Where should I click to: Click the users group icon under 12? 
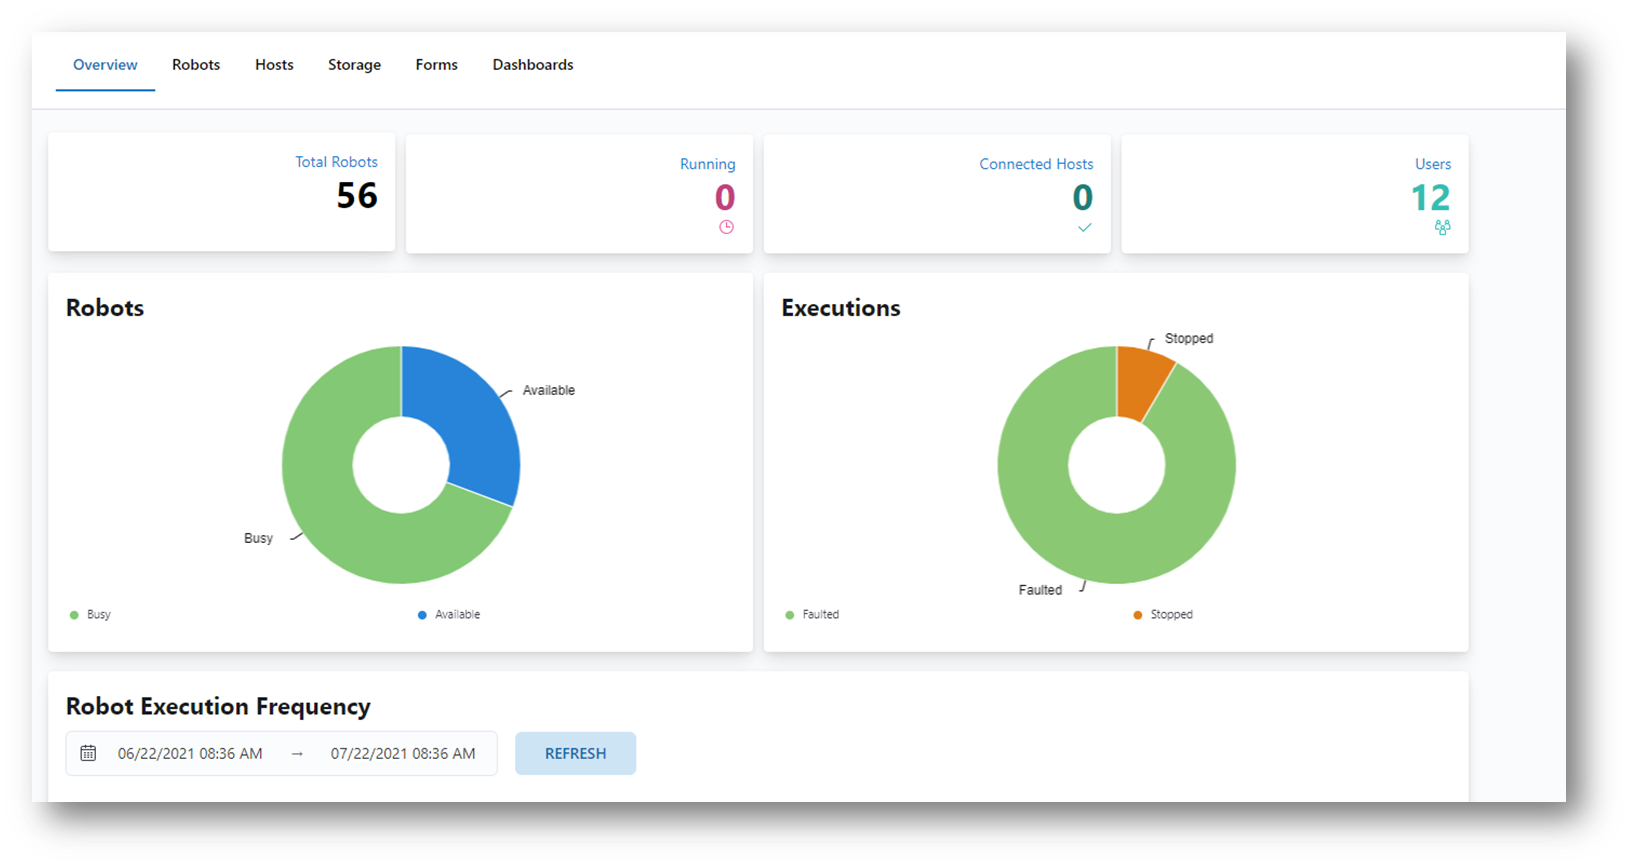pos(1442,228)
